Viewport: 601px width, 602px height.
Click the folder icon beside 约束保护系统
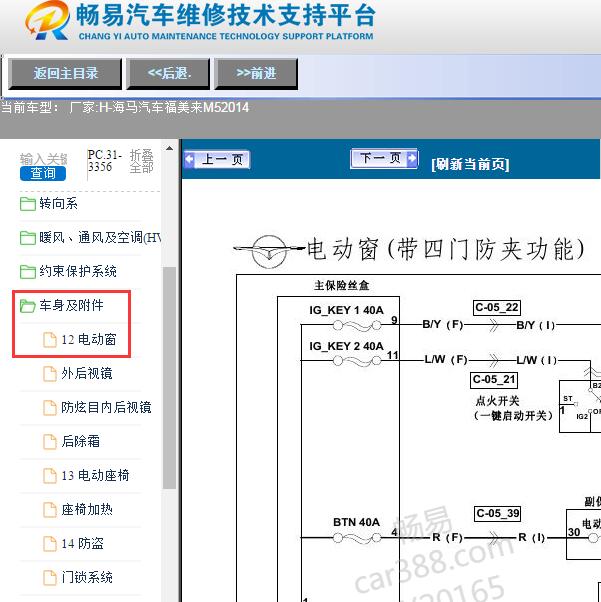[28, 272]
